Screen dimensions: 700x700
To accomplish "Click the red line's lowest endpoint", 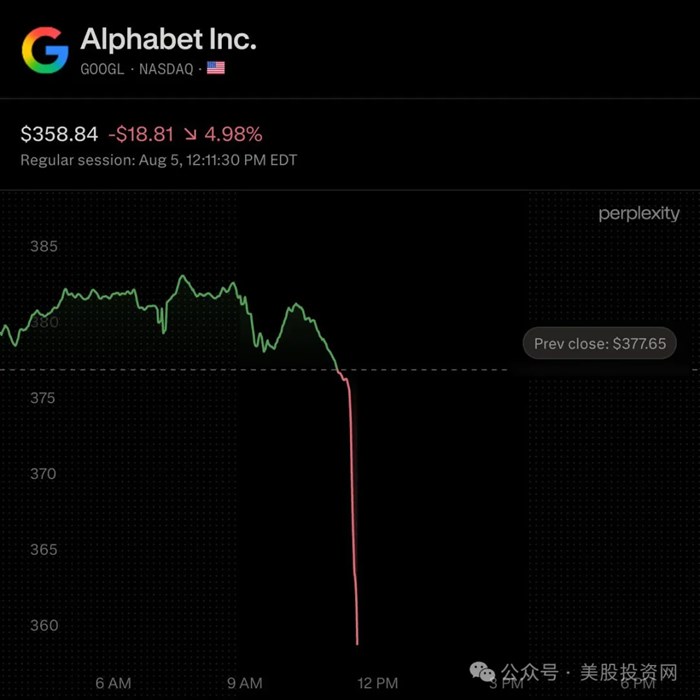I will [x=357, y=644].
